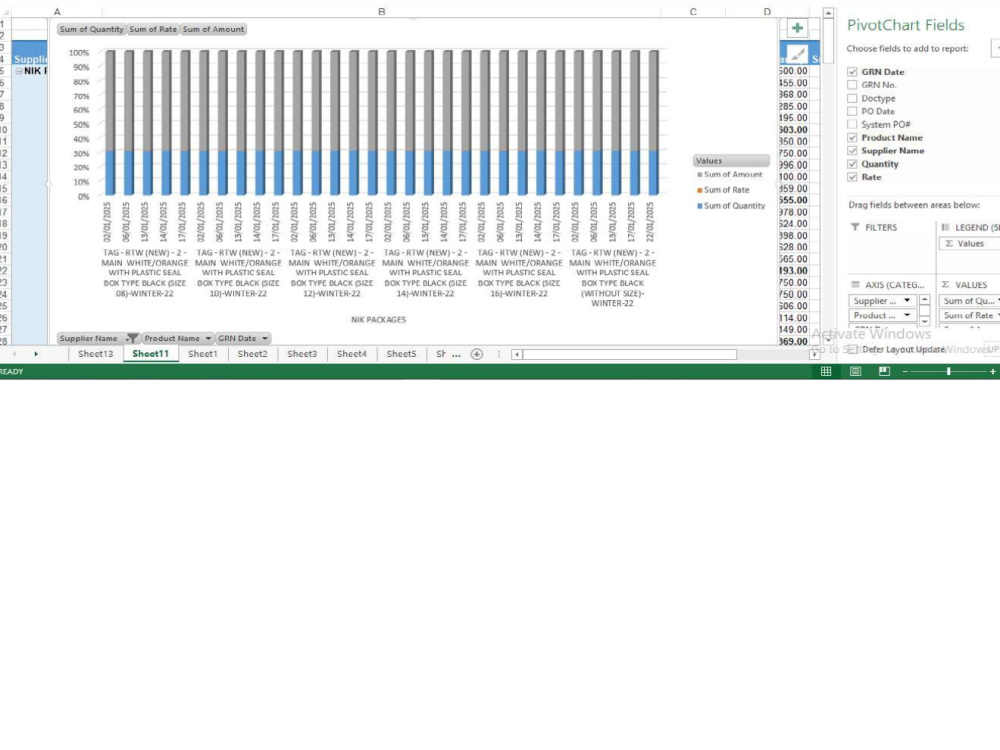1000x750 pixels.
Task: Open the Sum of Qu... values field
Action: (x=969, y=300)
